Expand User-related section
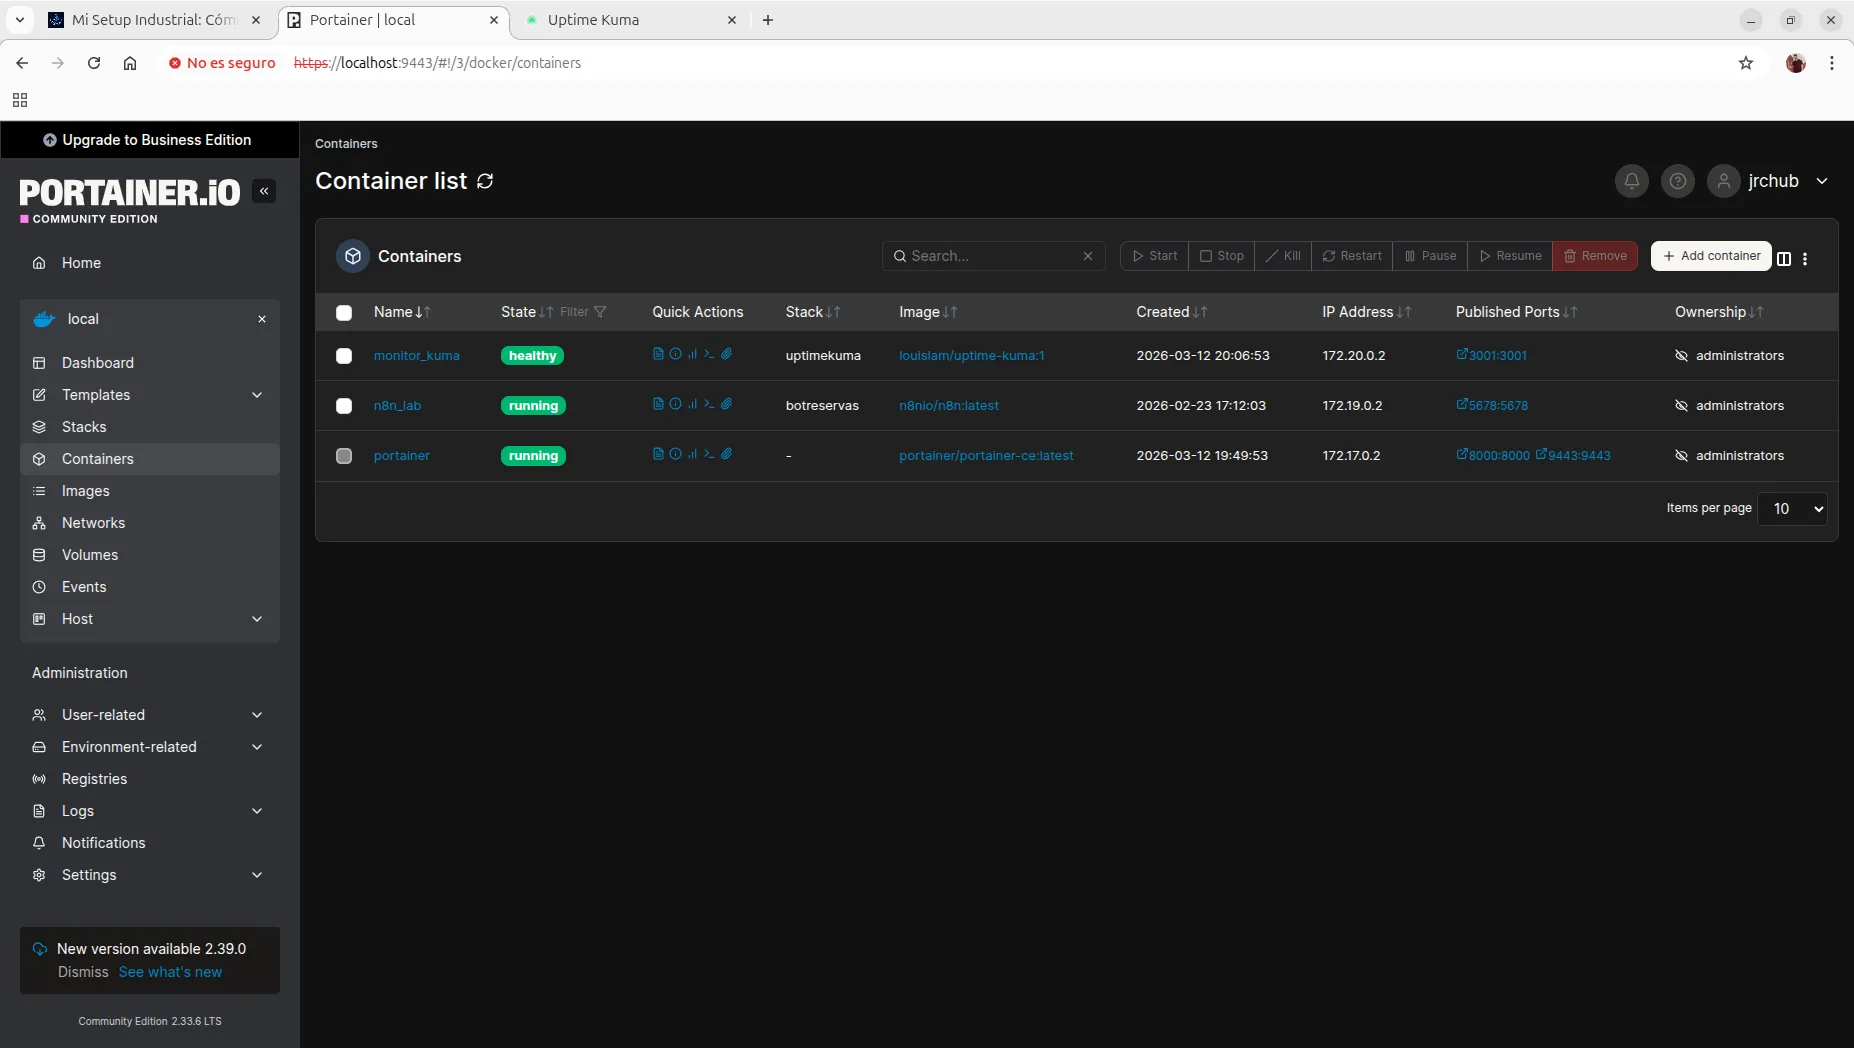This screenshot has width=1854, height=1048. click(150, 715)
